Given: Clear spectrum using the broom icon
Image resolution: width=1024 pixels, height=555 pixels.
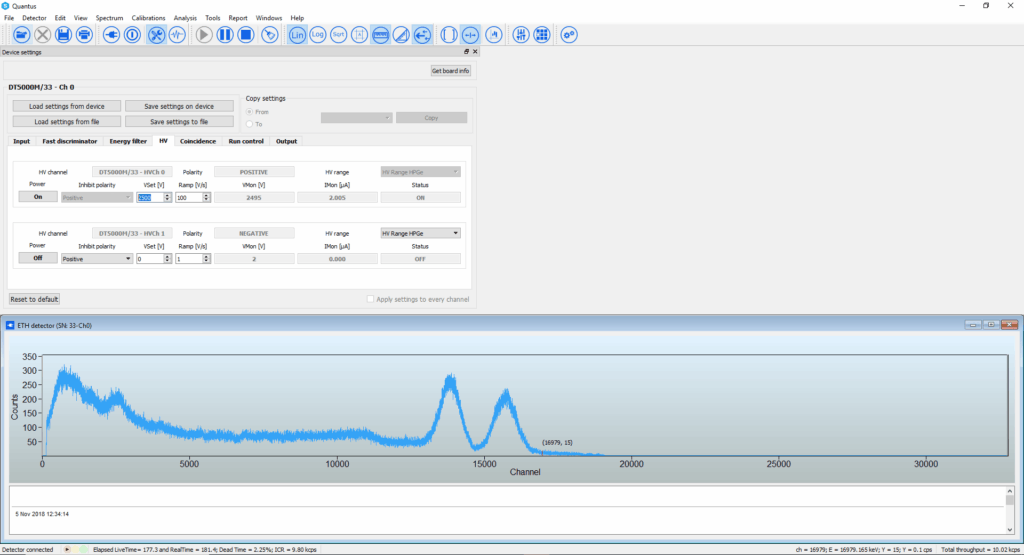Looking at the screenshot, I should pos(270,35).
